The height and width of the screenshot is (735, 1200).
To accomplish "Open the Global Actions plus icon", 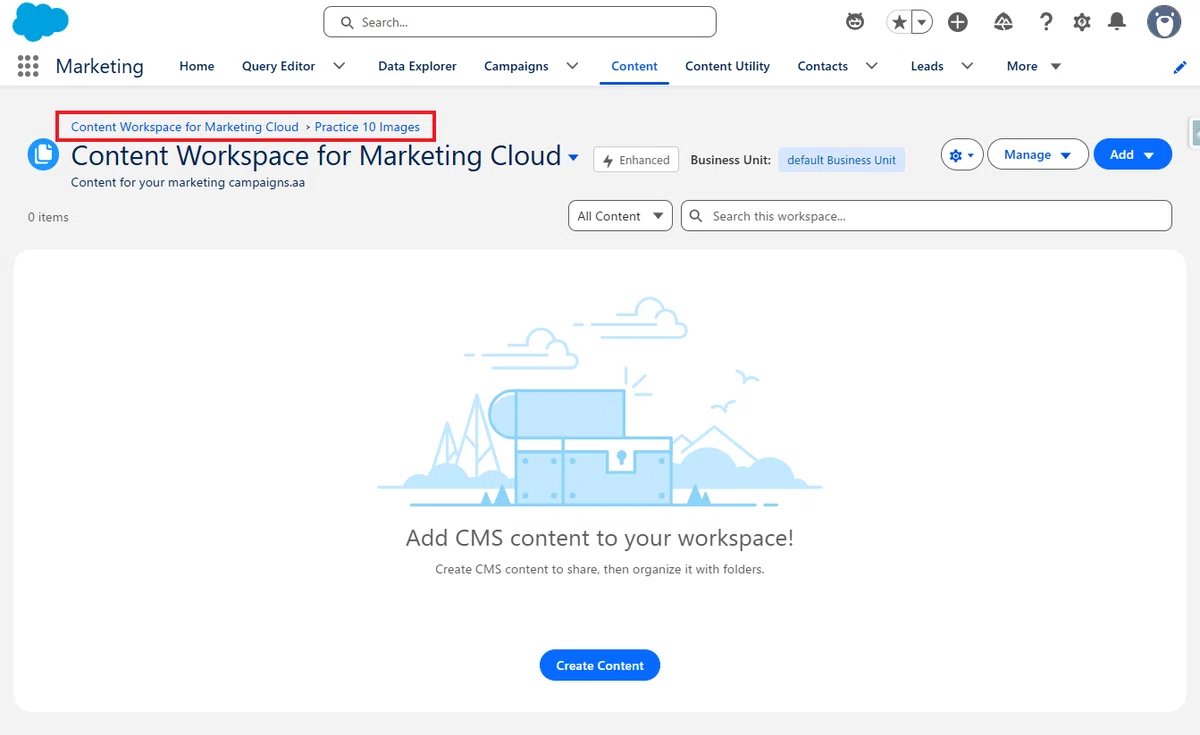I will pos(958,22).
